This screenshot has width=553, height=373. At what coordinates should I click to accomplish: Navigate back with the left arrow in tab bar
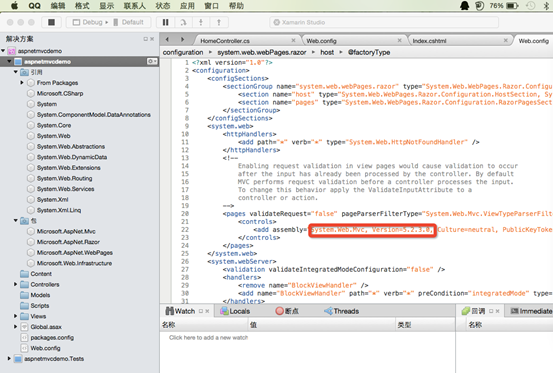tap(168, 39)
